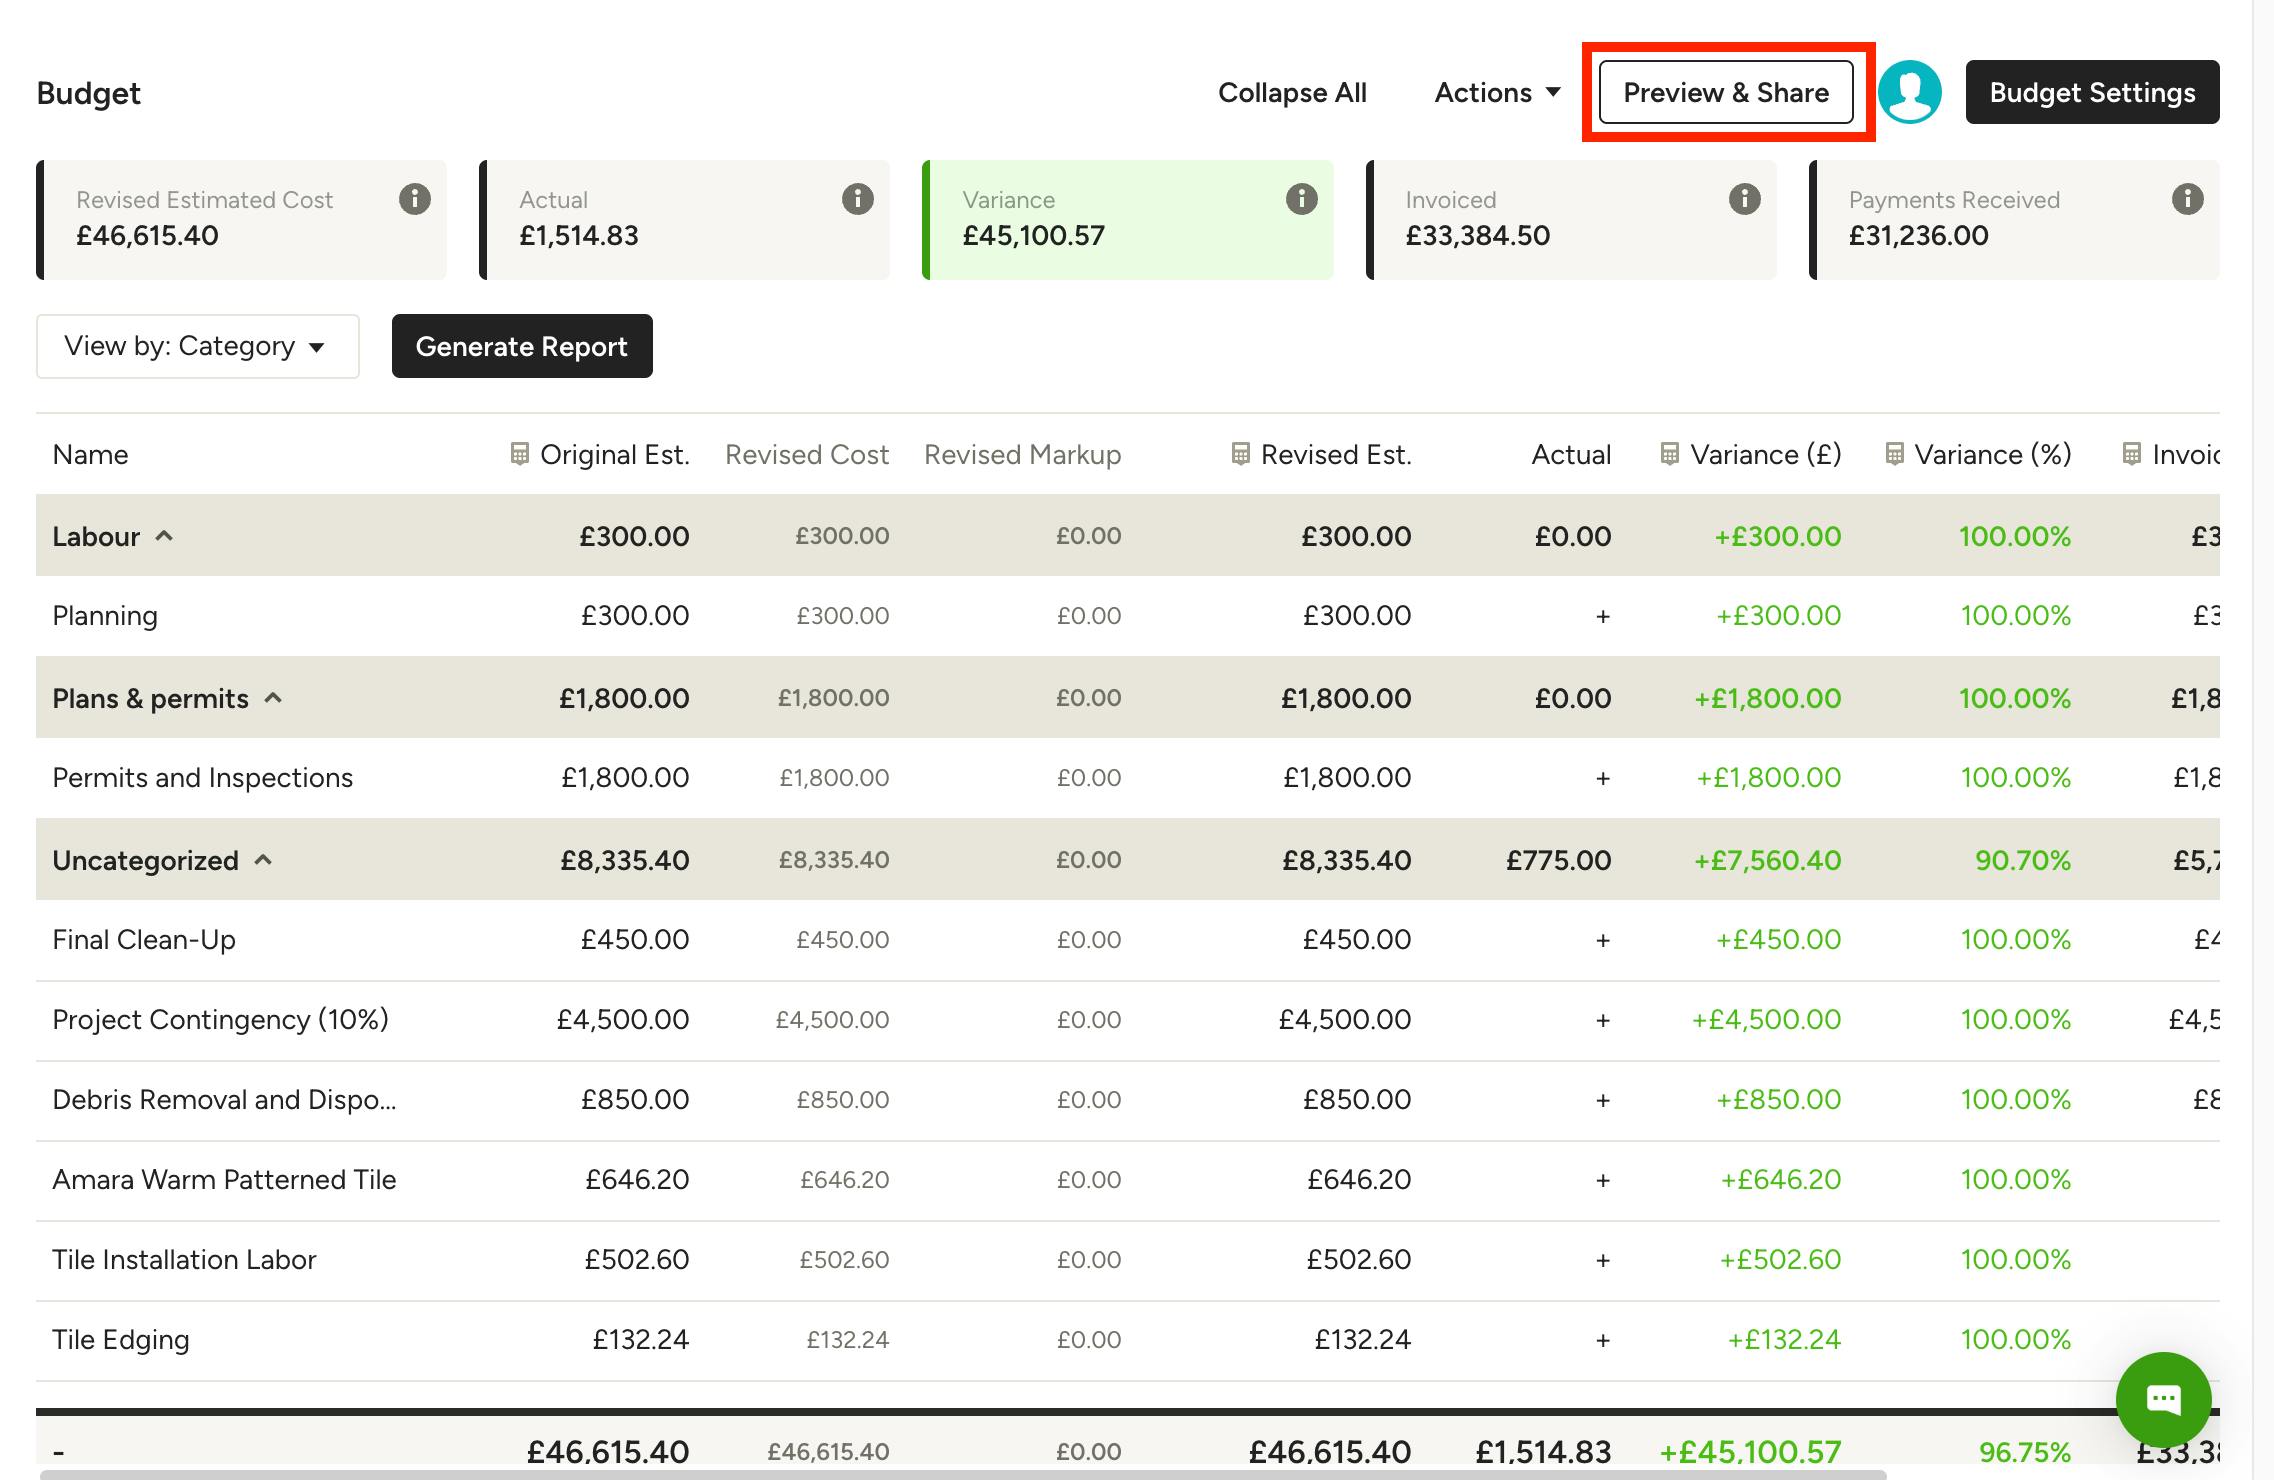Add actual cost for Project Contingency (10%)
This screenshot has width=2274, height=1480.
1603,1020
